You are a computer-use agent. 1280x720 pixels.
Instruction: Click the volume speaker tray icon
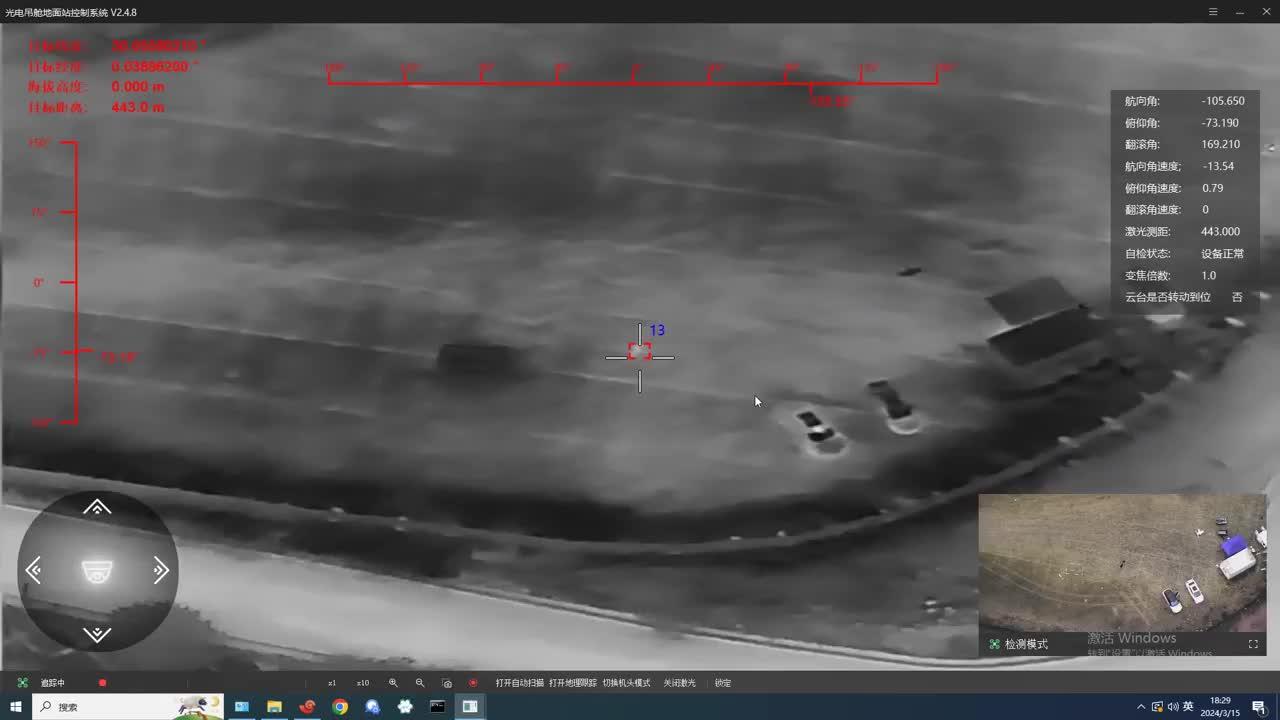click(x=1172, y=707)
